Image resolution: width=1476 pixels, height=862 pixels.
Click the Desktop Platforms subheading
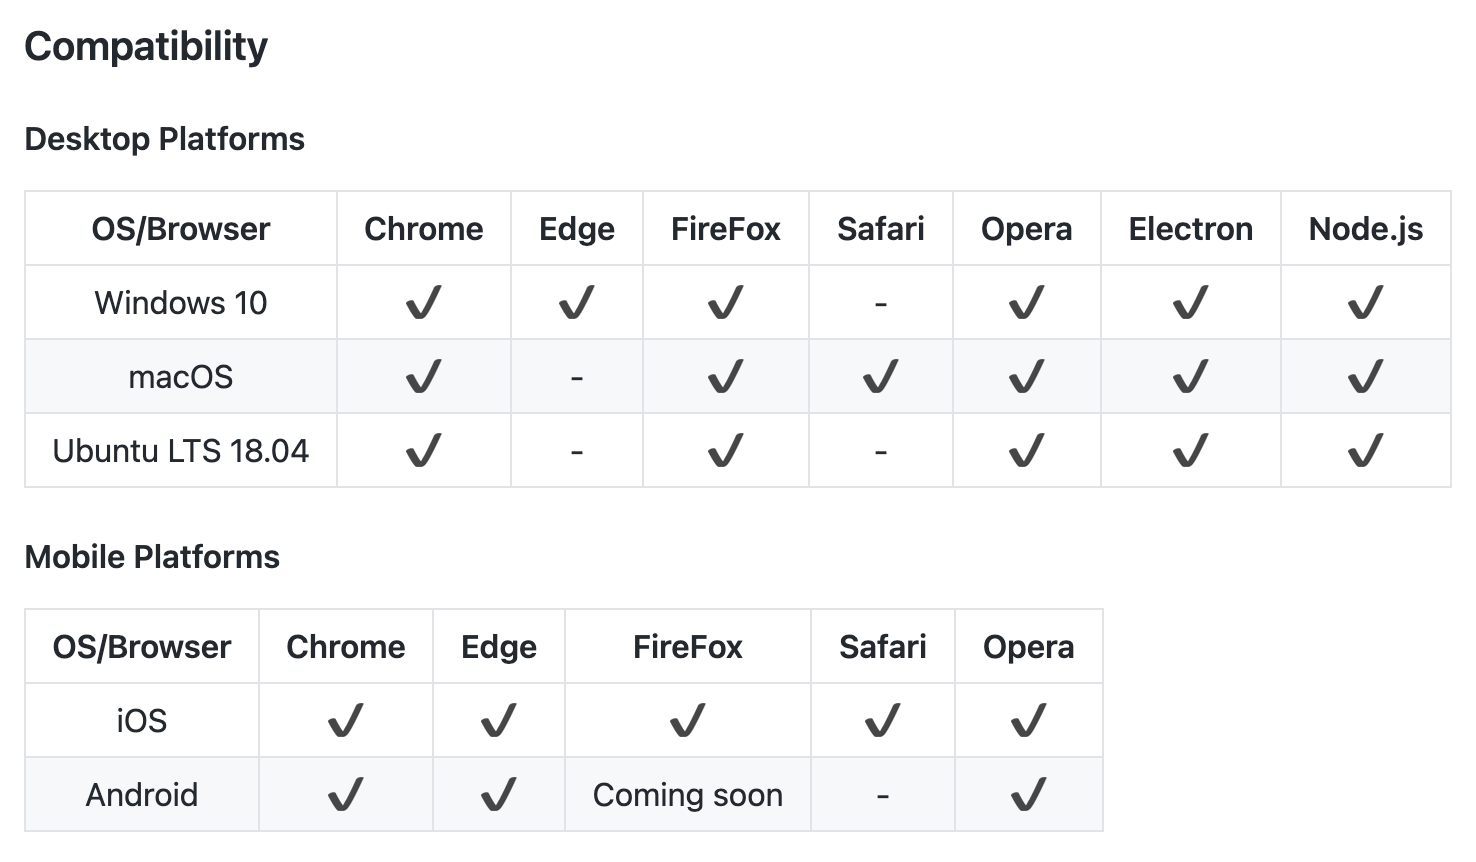tap(164, 139)
